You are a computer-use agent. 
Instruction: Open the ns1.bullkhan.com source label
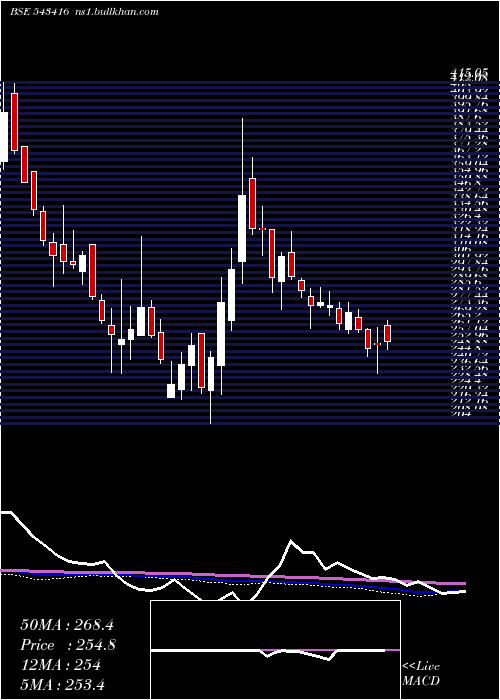[115, 12]
